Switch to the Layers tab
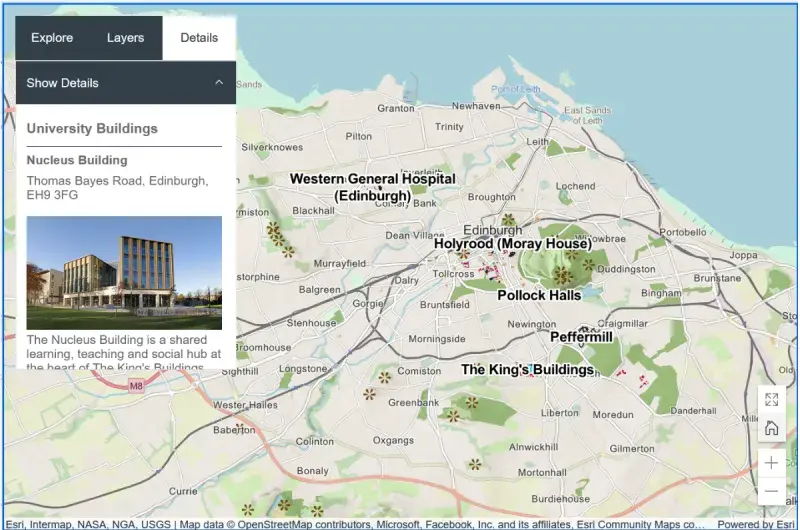 [126, 38]
